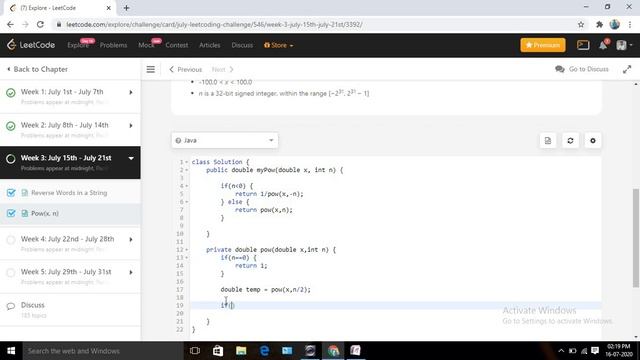Click the Search the web and Windows box

pos(102,351)
